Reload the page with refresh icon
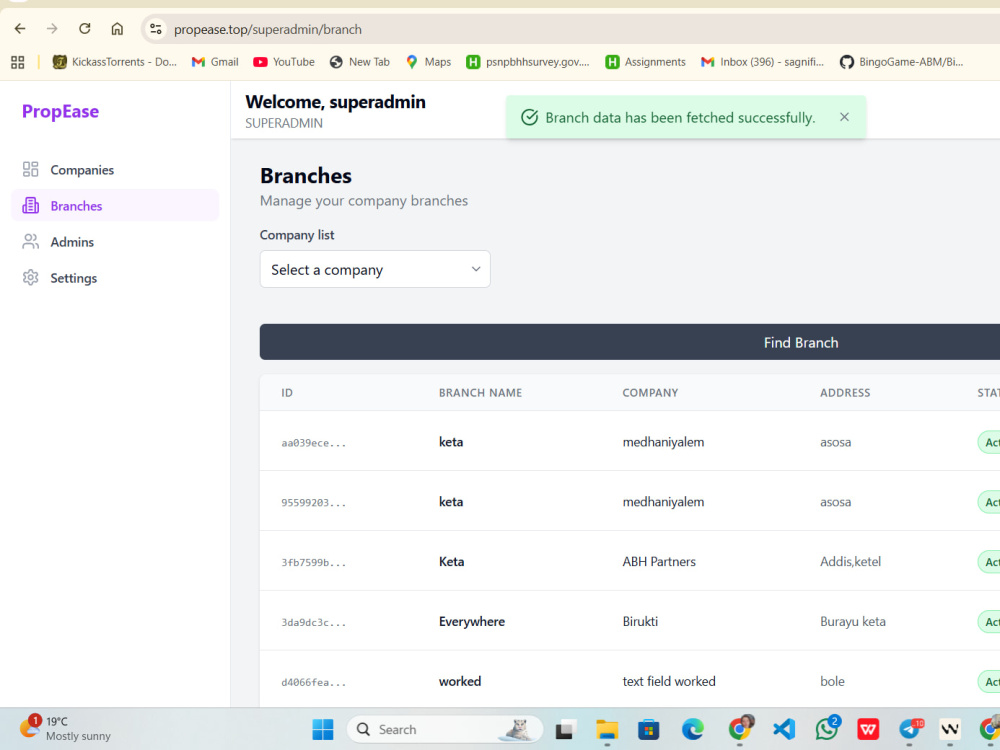Viewport: 1000px width, 750px height. pos(84,29)
